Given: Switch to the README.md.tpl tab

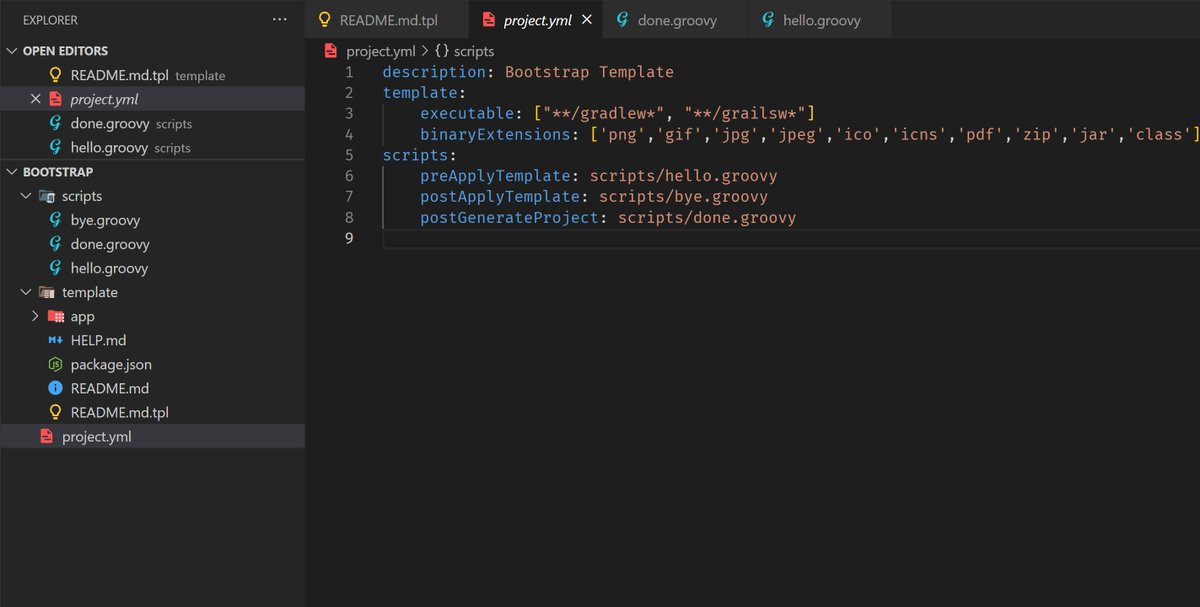Looking at the screenshot, I should tap(388, 20).
